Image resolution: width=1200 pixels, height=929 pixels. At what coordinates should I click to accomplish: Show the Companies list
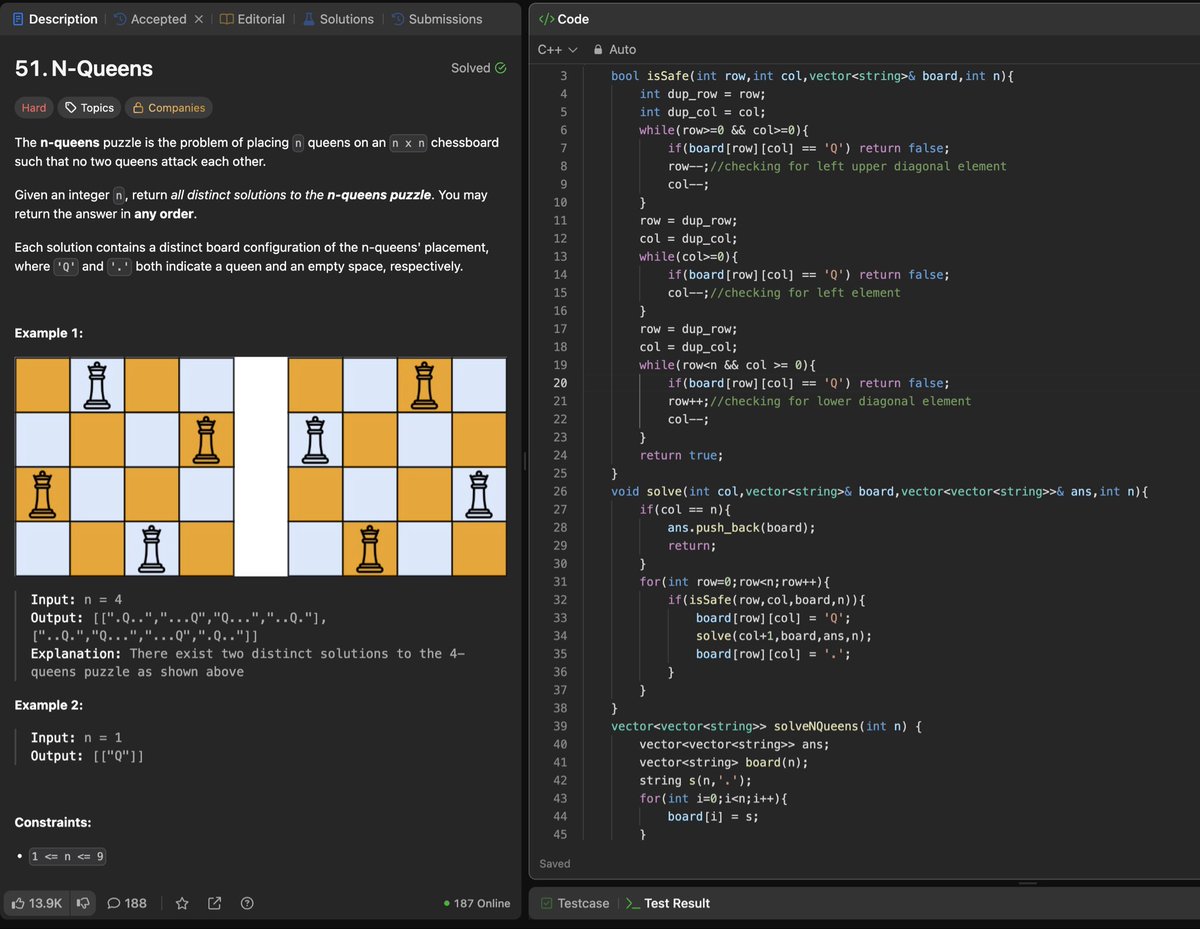coord(169,108)
